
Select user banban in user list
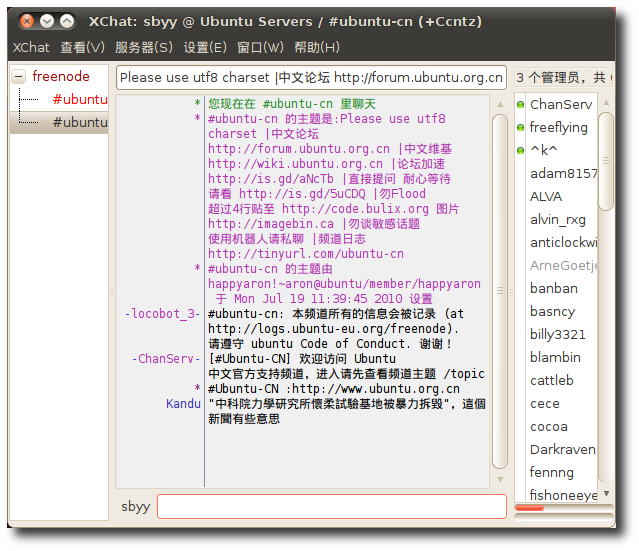tap(553, 289)
